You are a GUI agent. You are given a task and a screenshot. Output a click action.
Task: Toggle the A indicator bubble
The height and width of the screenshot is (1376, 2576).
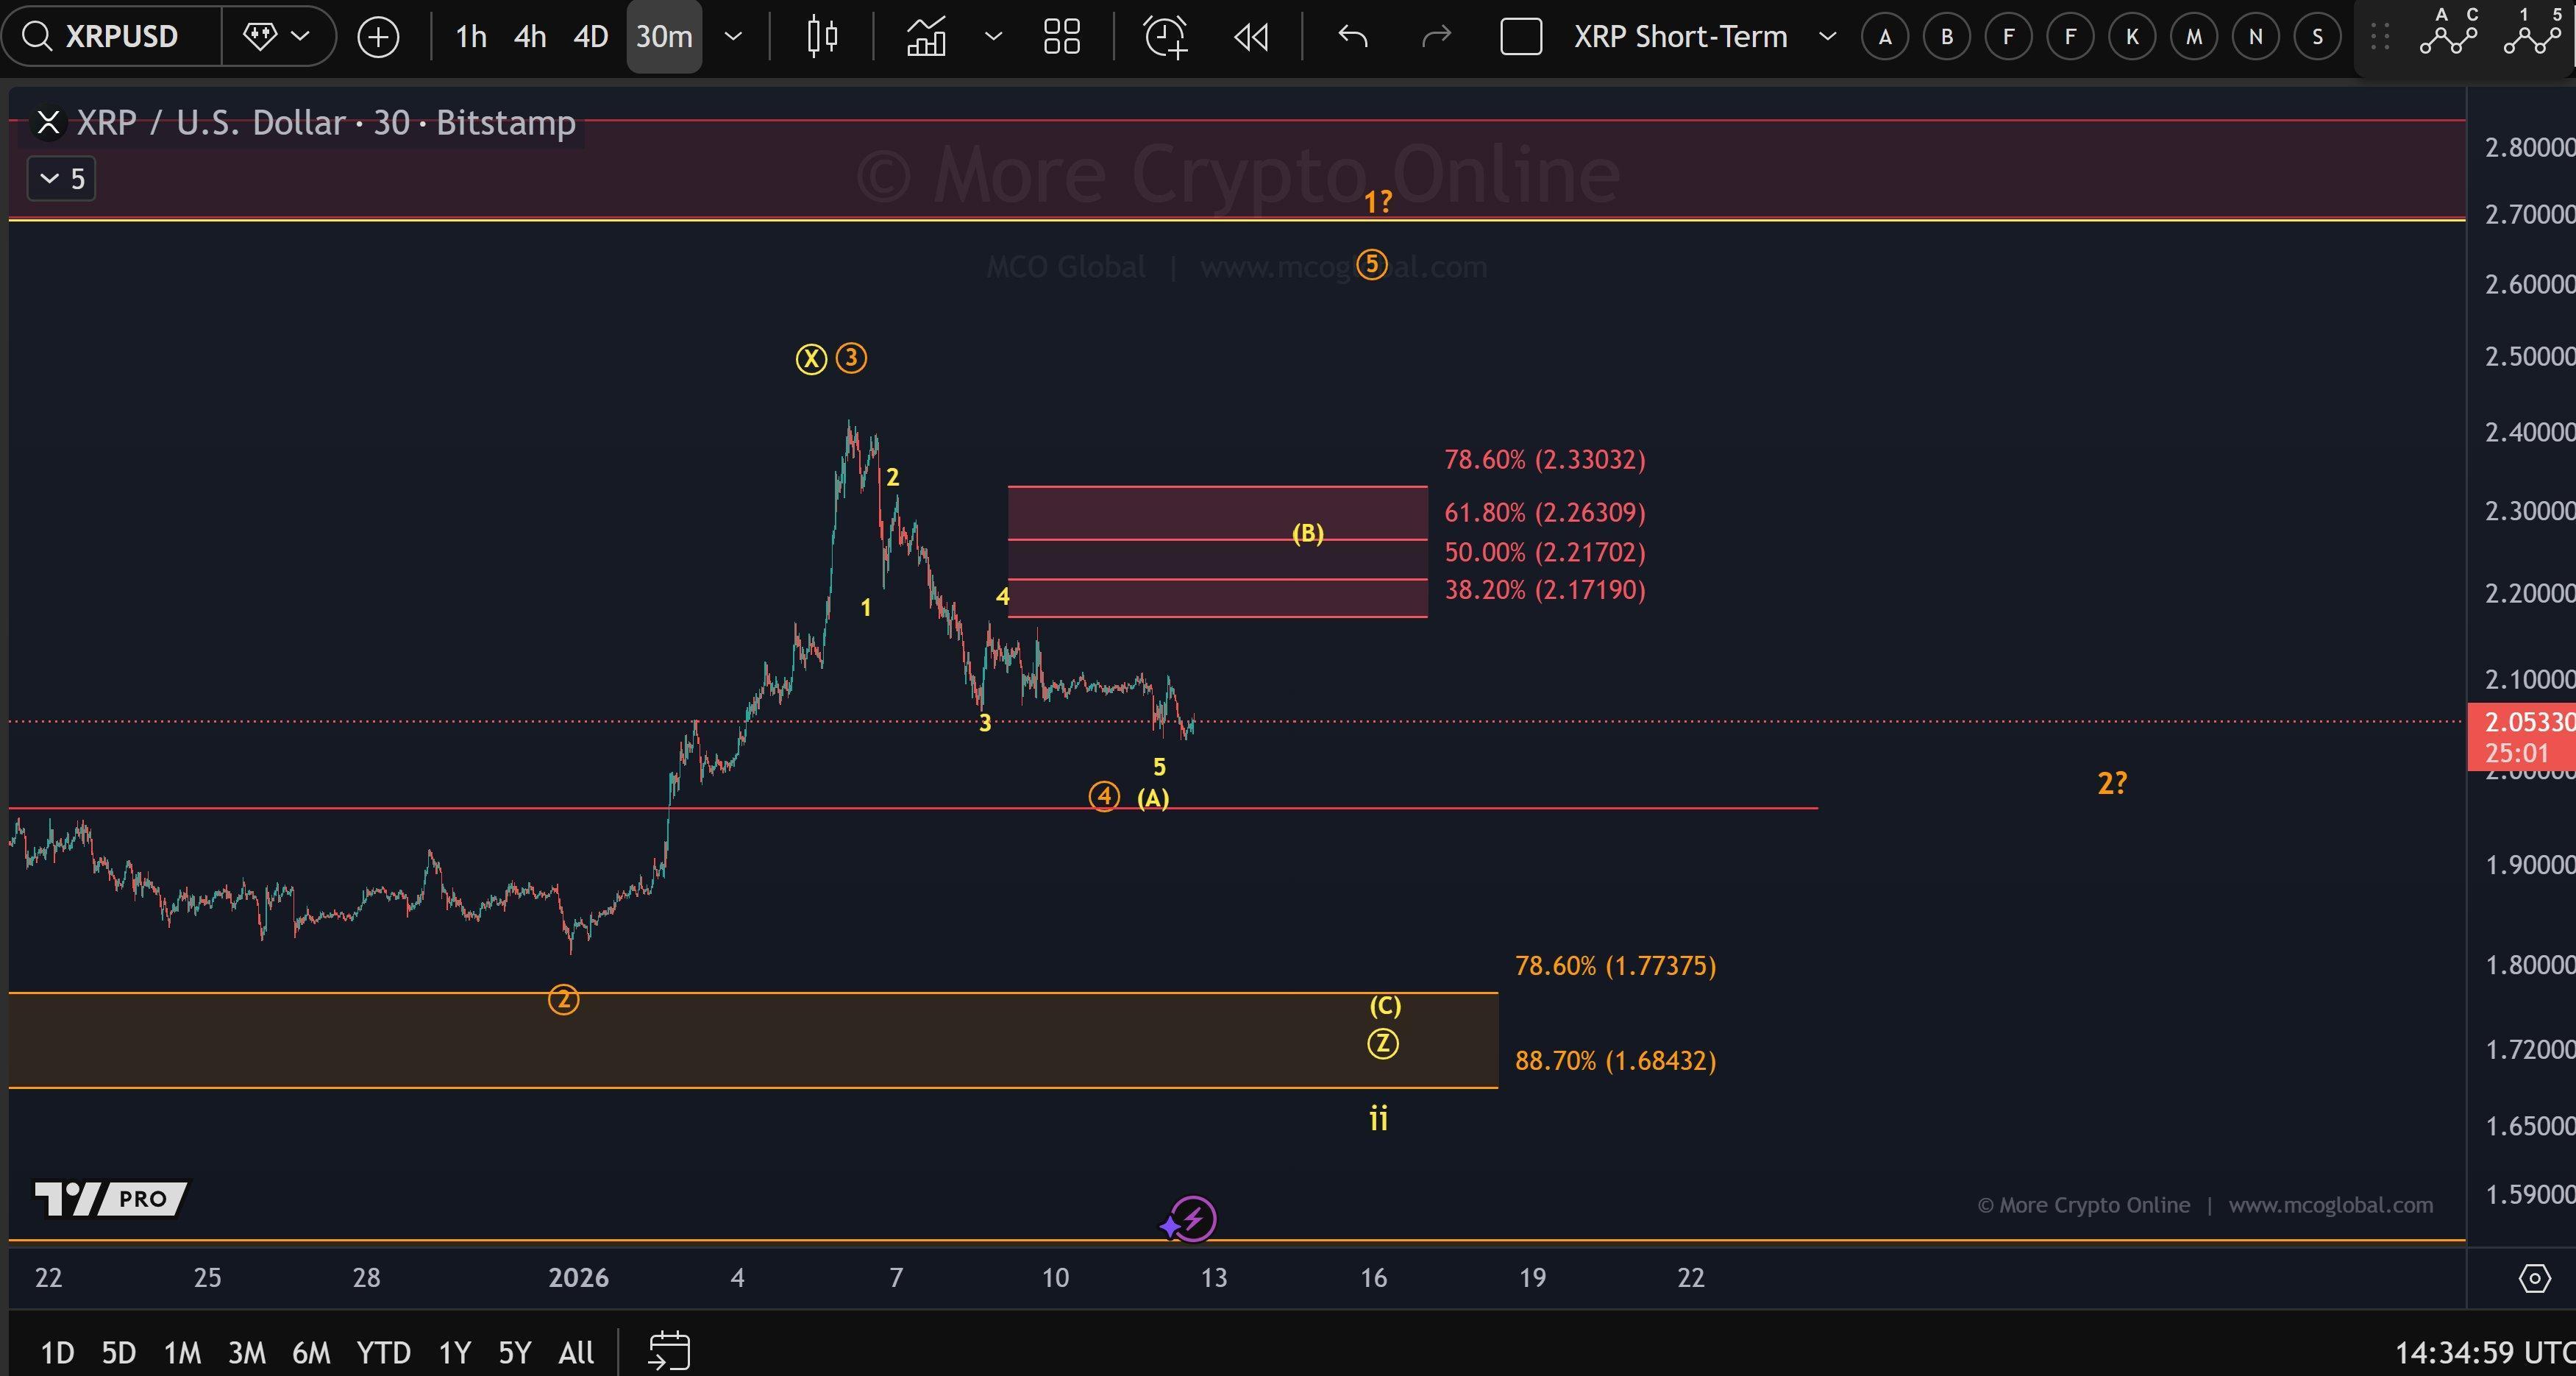pyautogui.click(x=1884, y=36)
